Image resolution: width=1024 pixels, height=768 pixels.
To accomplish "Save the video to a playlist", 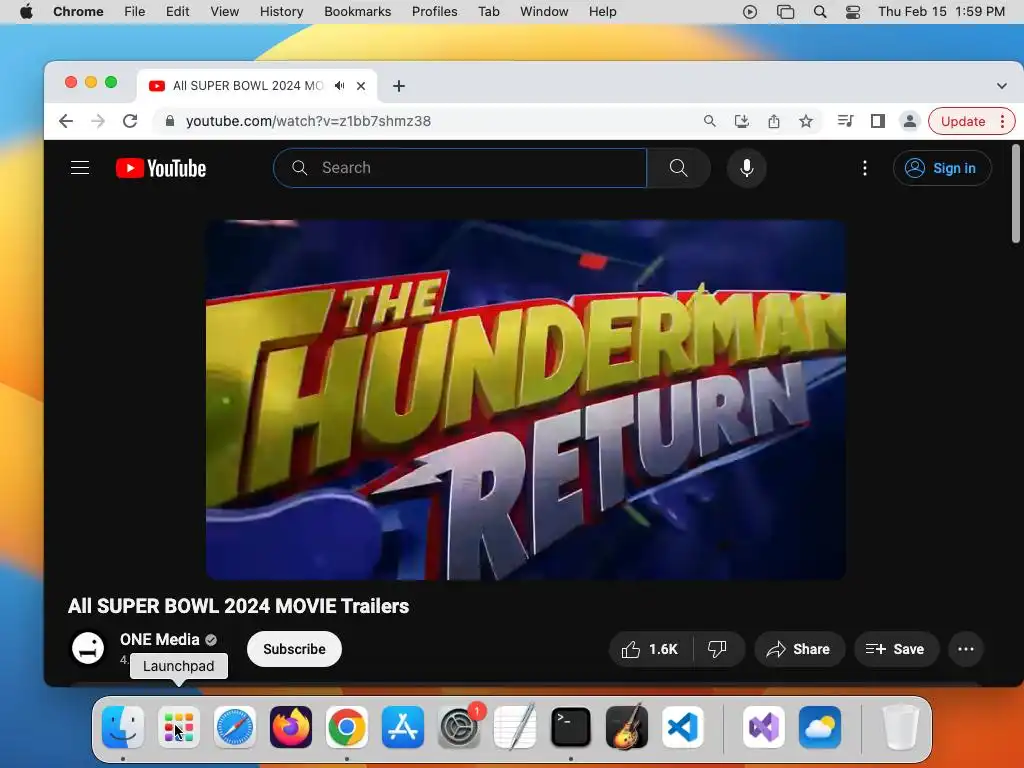I will [x=896, y=649].
